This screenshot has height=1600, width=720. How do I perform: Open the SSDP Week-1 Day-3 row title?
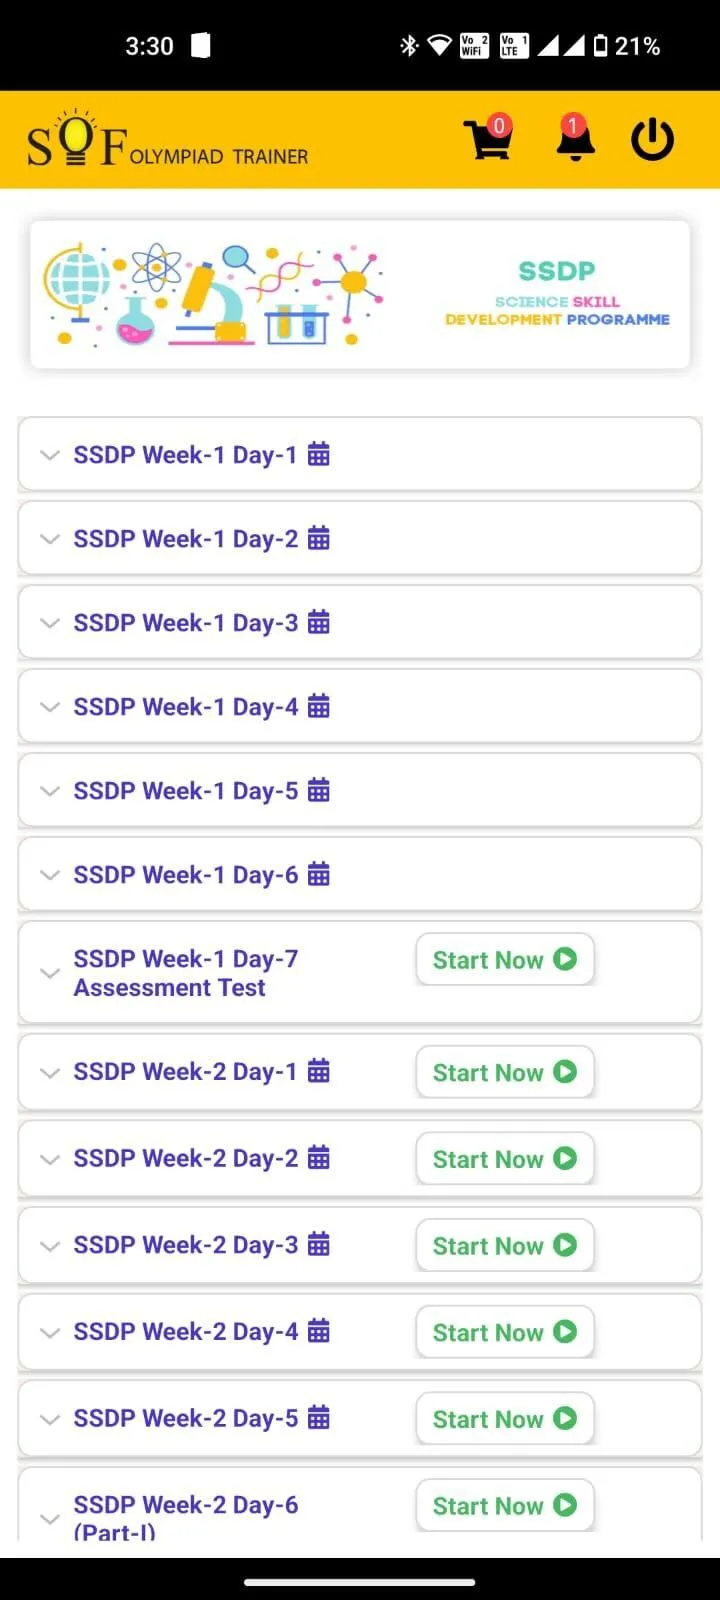[x=185, y=623]
